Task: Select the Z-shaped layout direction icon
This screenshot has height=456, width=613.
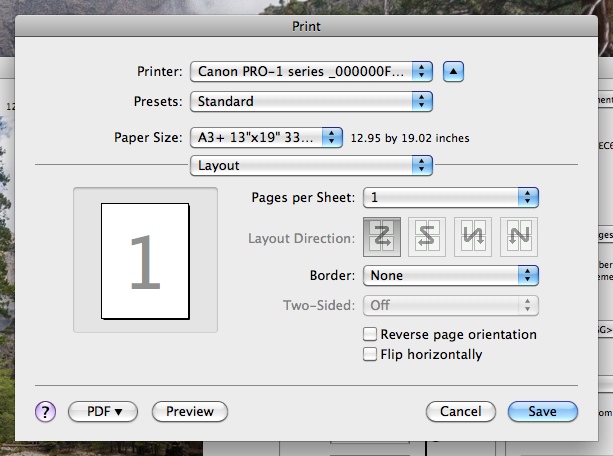Action: click(384, 237)
